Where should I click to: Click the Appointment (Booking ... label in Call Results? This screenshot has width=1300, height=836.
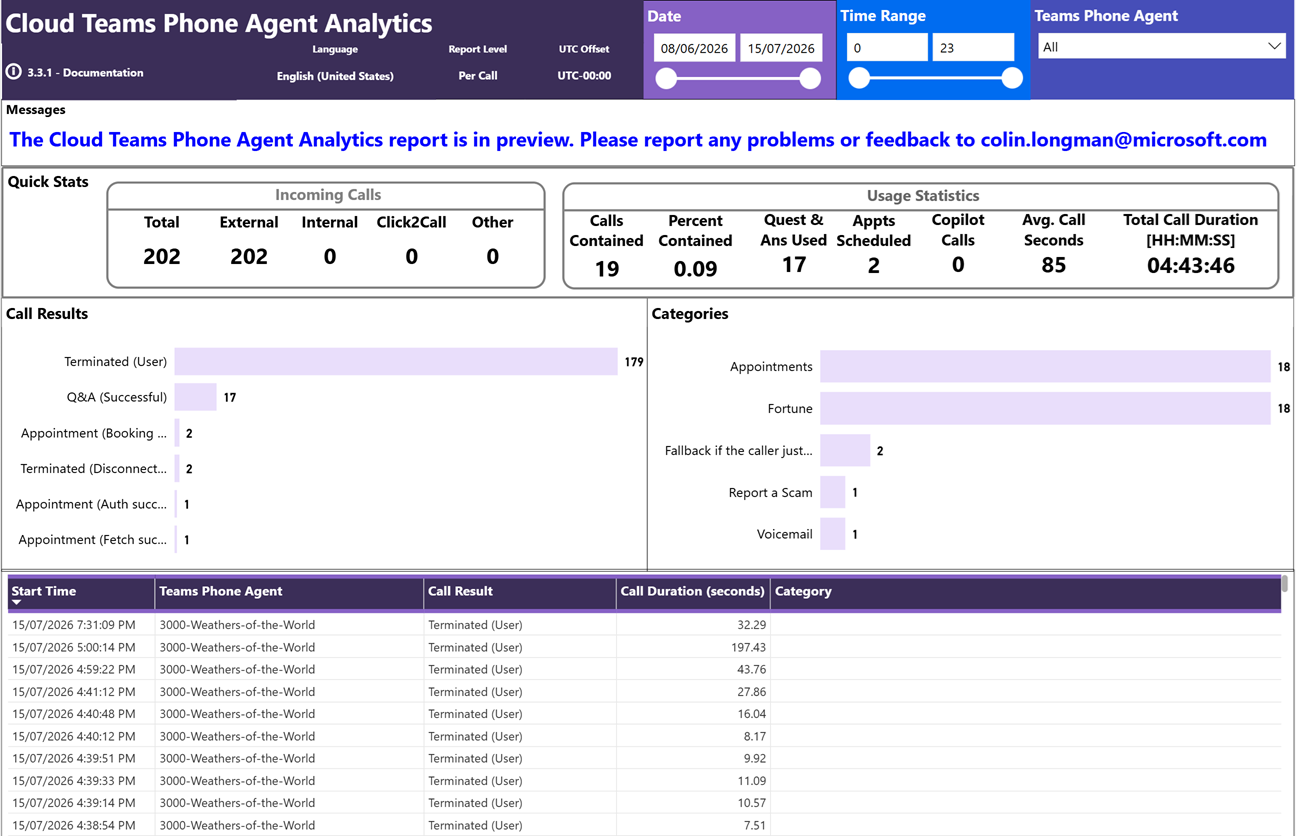tap(93, 433)
